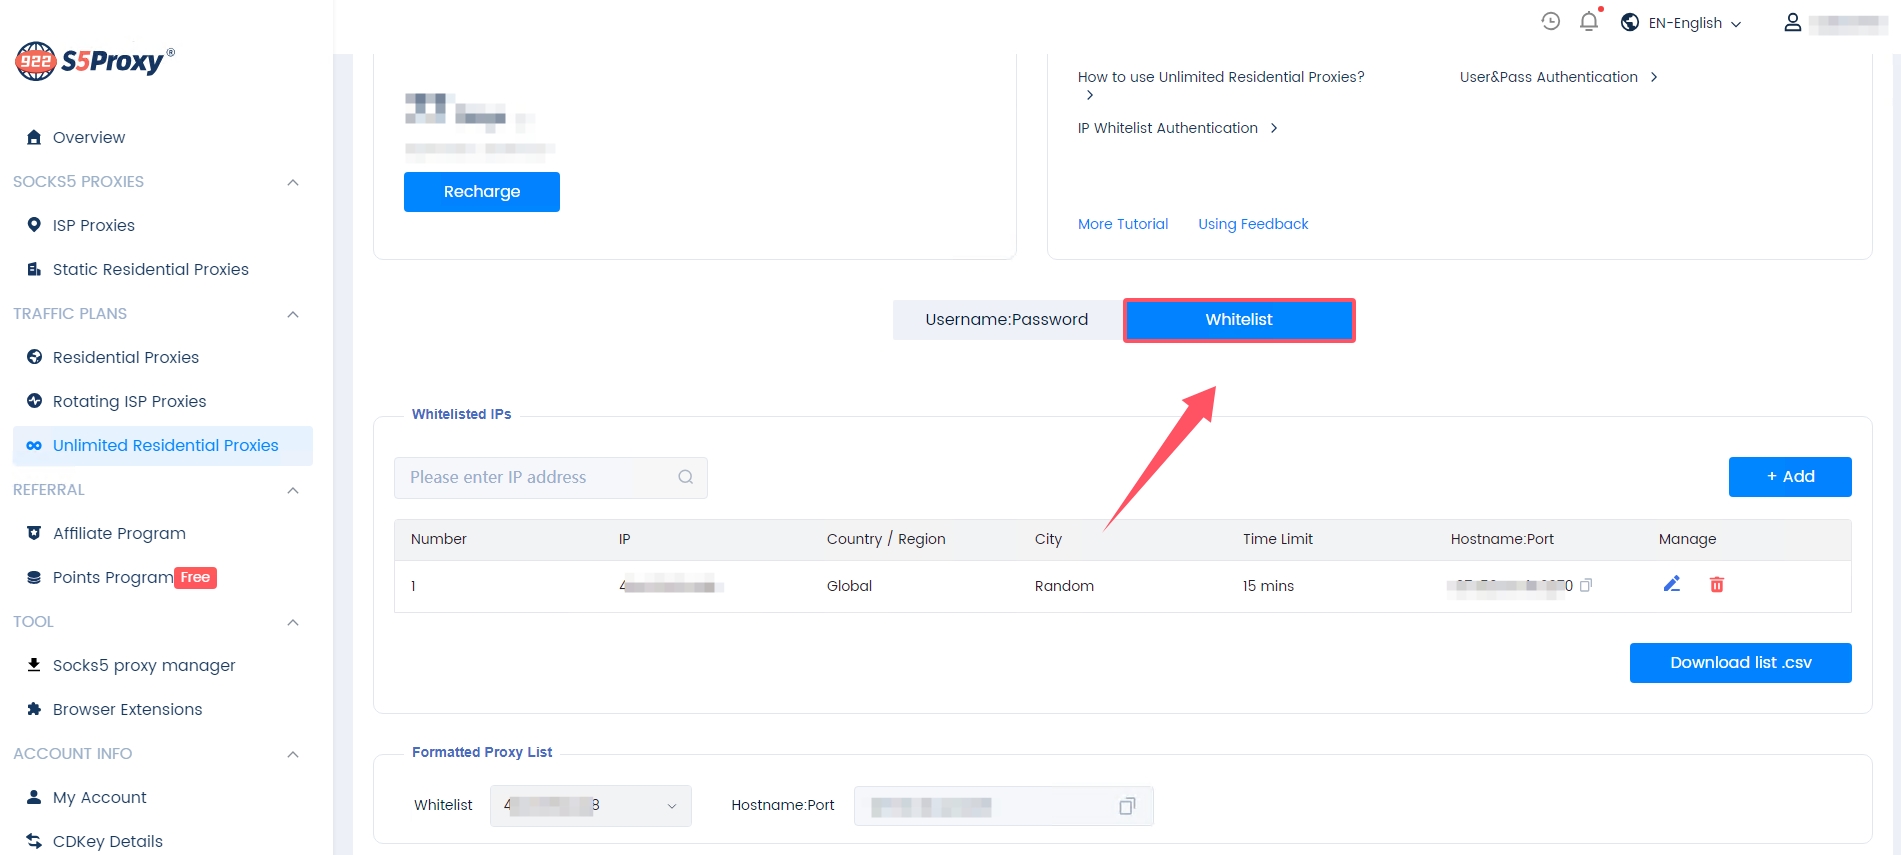
Task: Copy the Hostname:Port in table row
Action: [1586, 585]
